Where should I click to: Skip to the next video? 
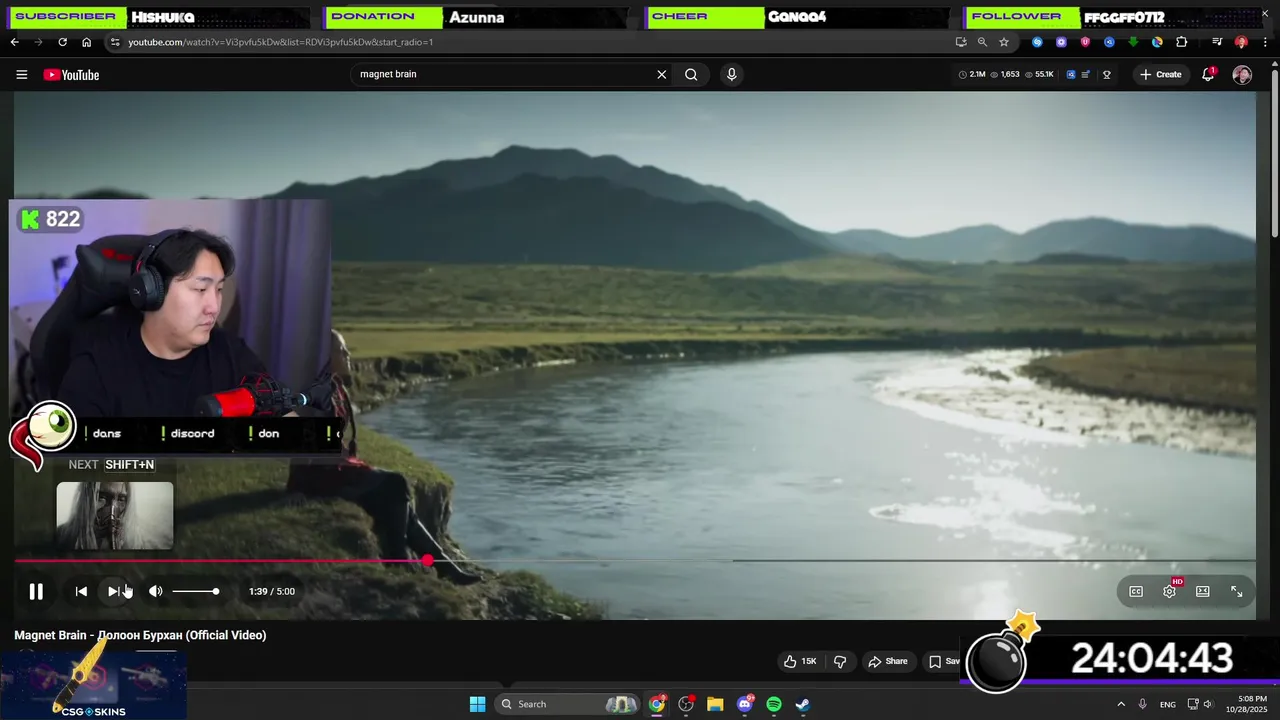114,591
